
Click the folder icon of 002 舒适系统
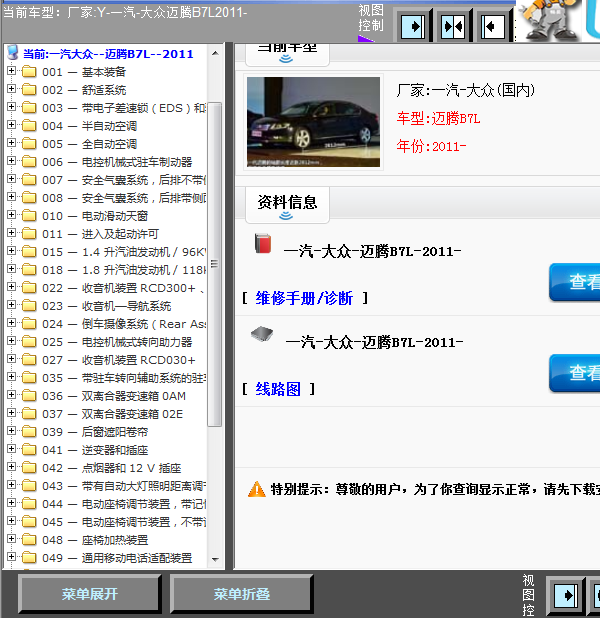click(29, 90)
